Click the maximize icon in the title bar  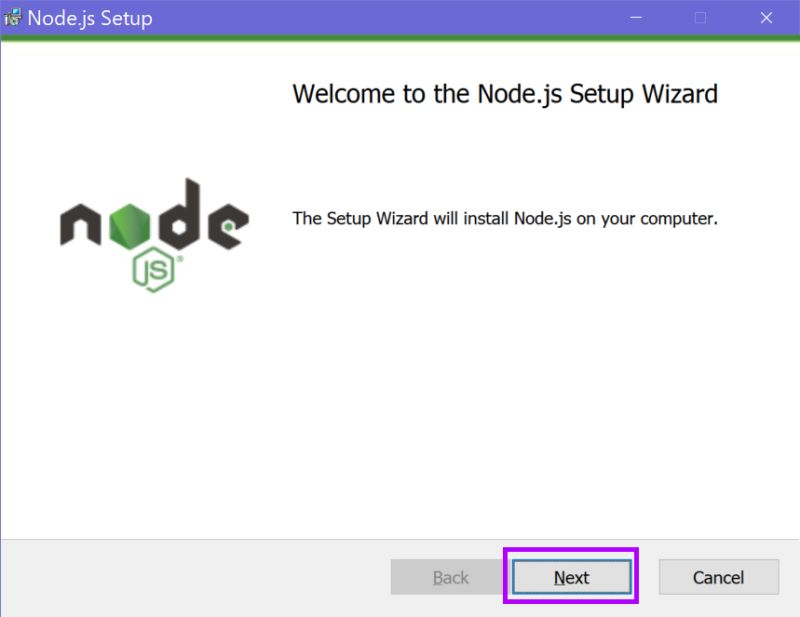coord(701,17)
